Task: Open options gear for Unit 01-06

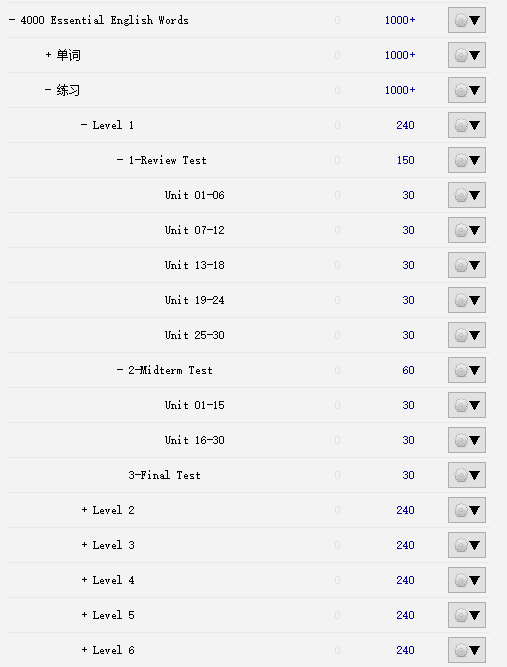Action: (x=467, y=195)
